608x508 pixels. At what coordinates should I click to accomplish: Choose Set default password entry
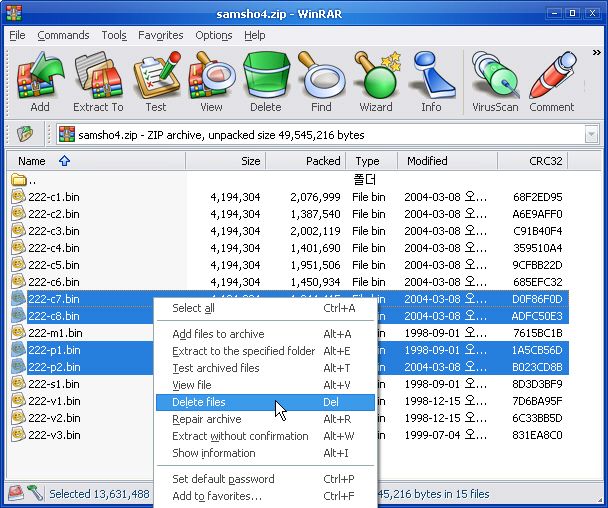pyautogui.click(x=265, y=479)
